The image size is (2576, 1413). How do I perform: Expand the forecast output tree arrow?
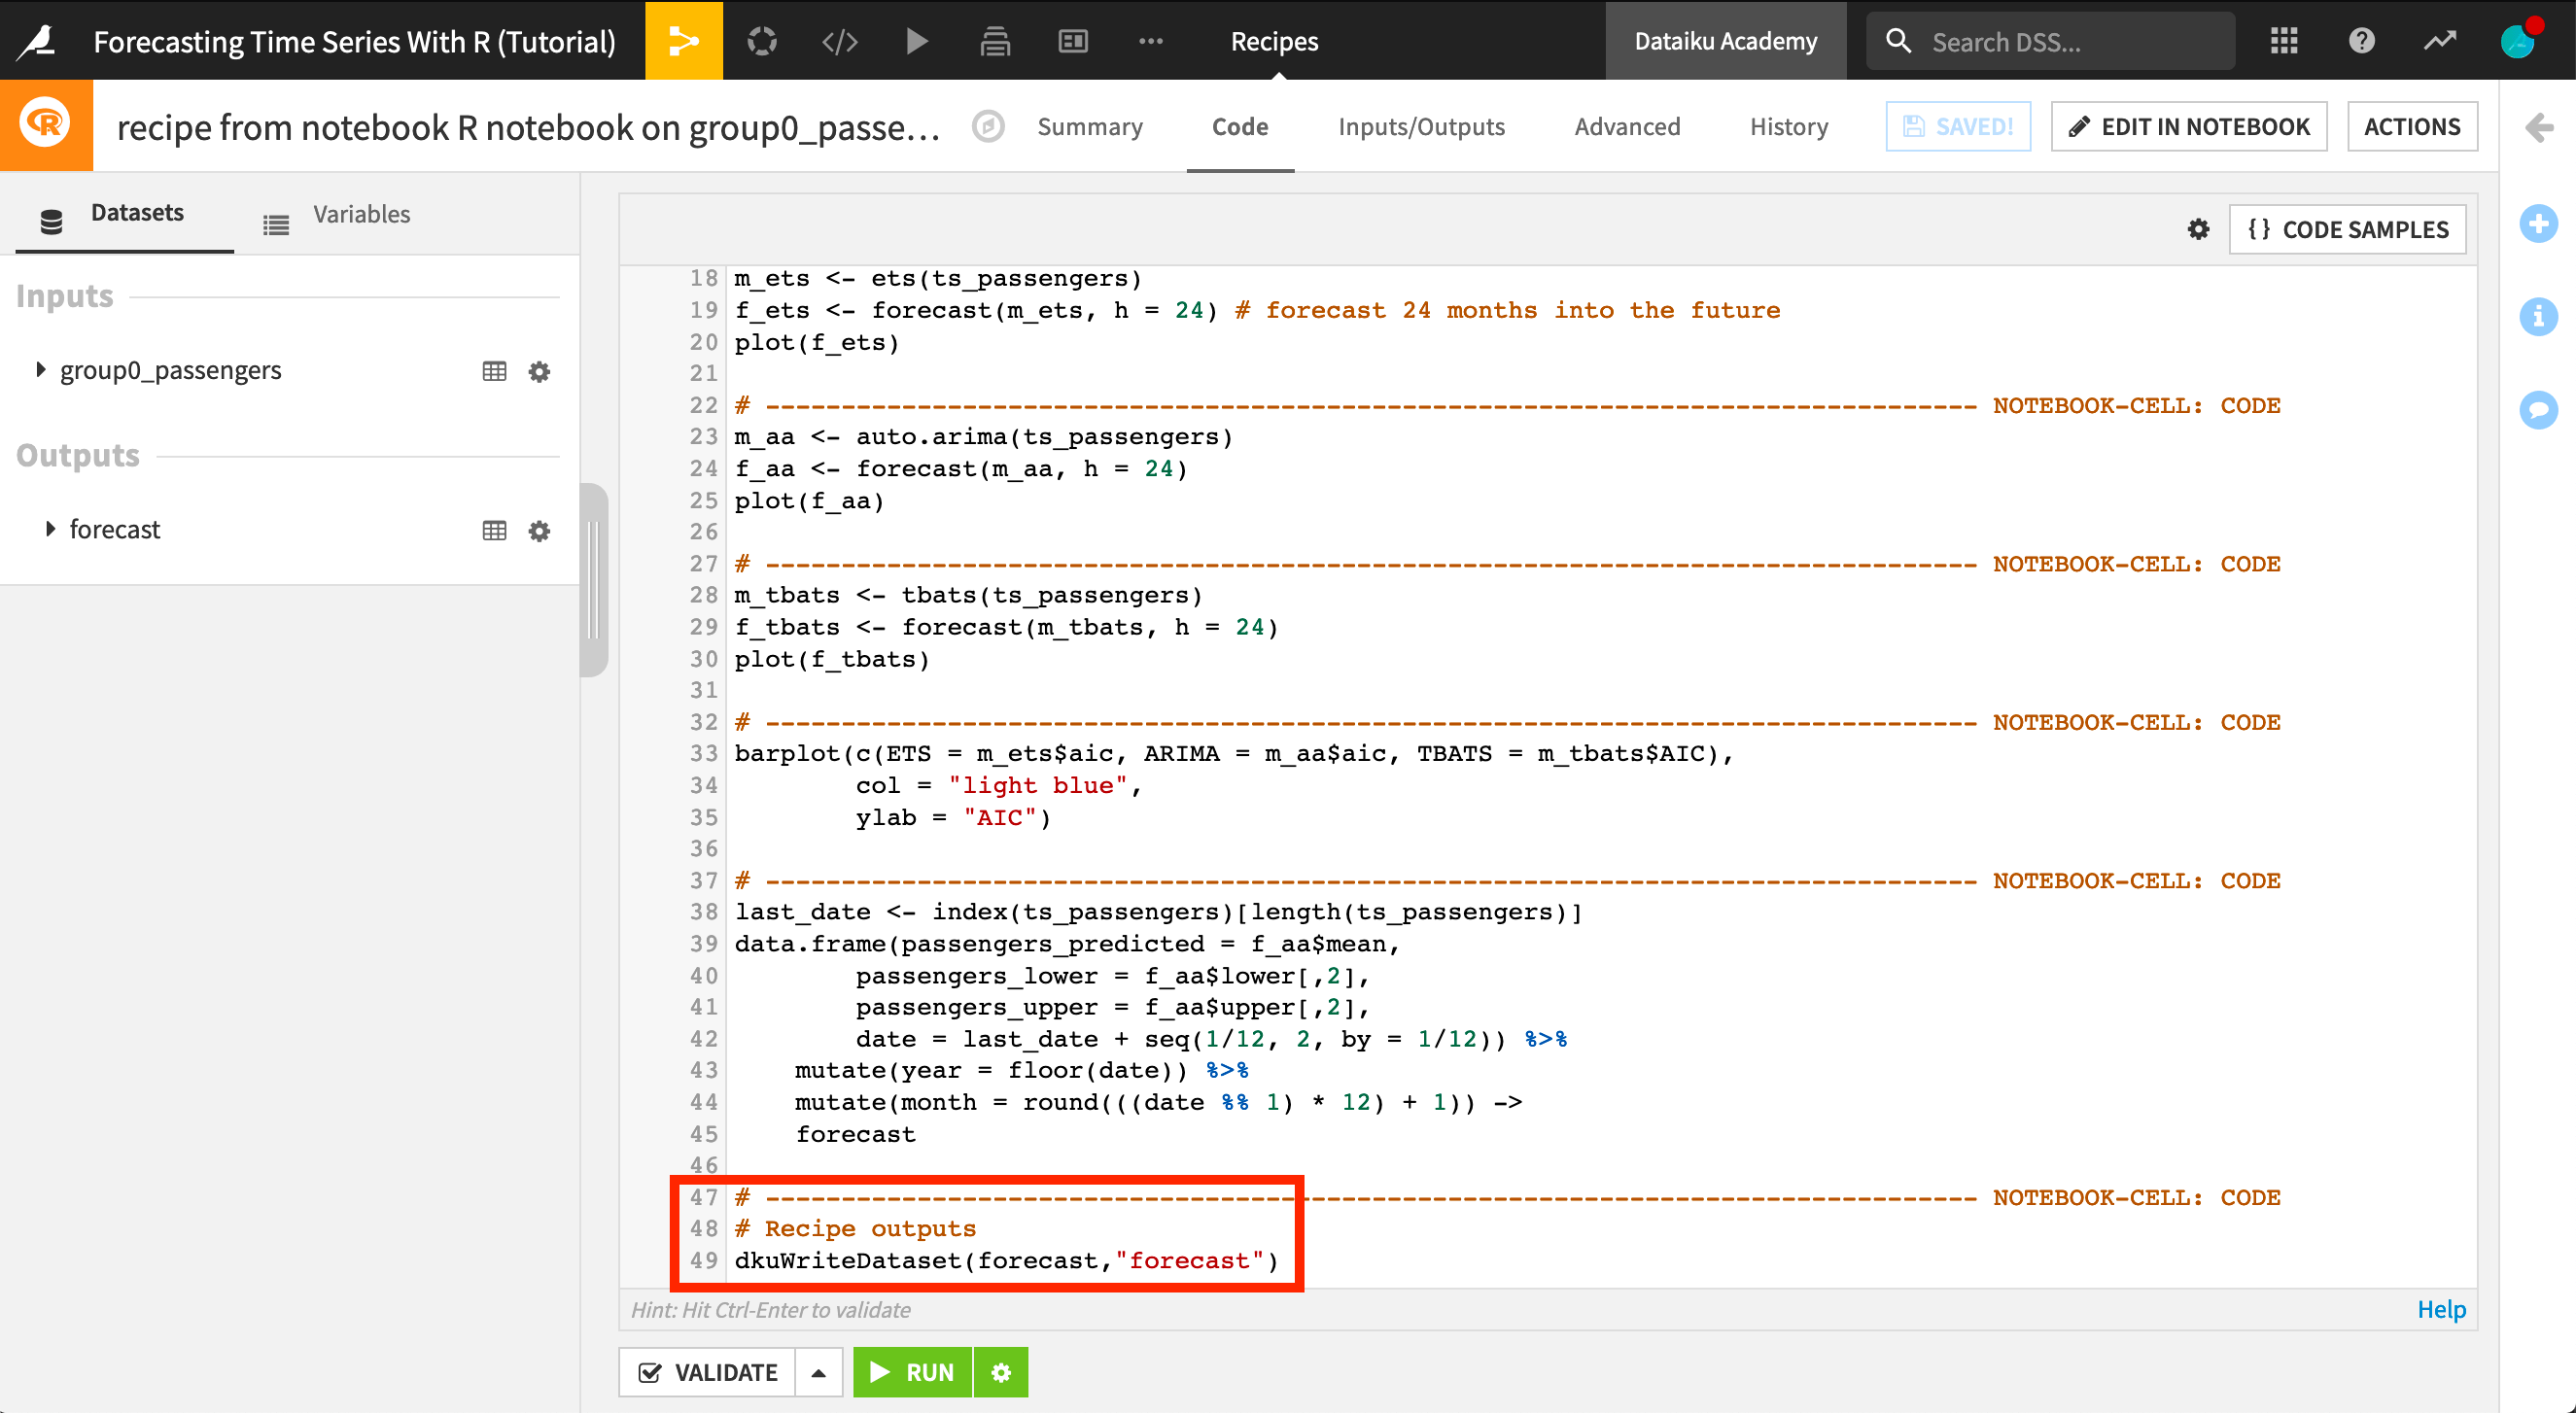(50, 528)
